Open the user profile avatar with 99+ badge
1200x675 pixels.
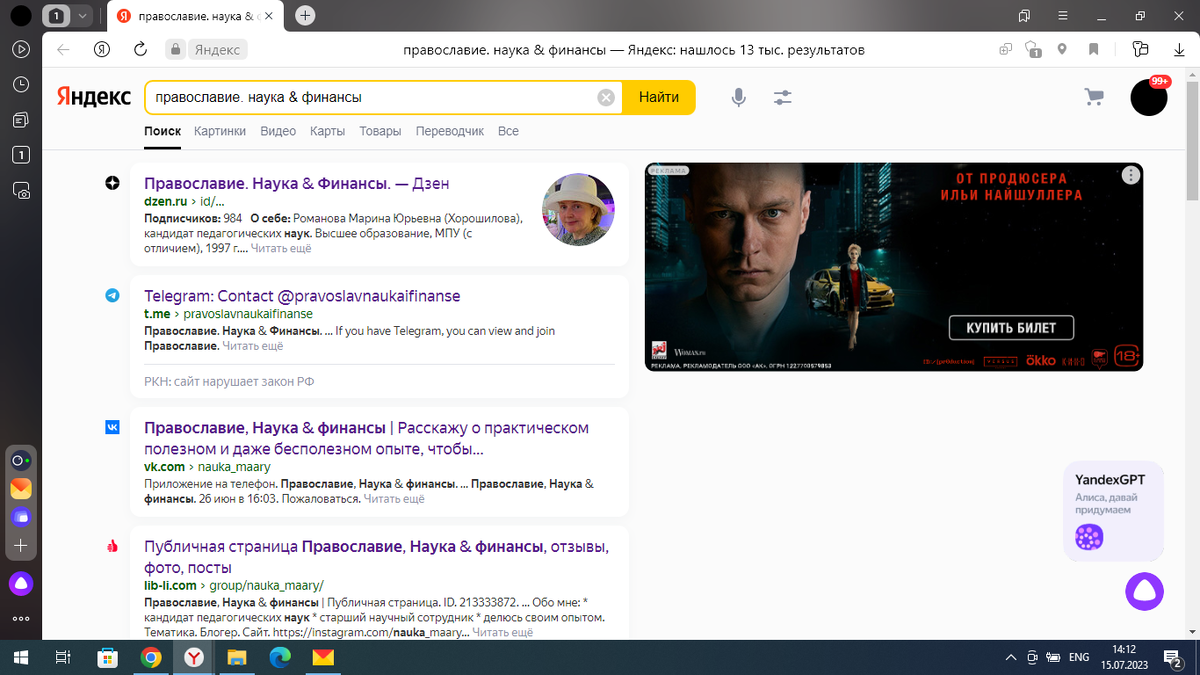tap(1149, 97)
